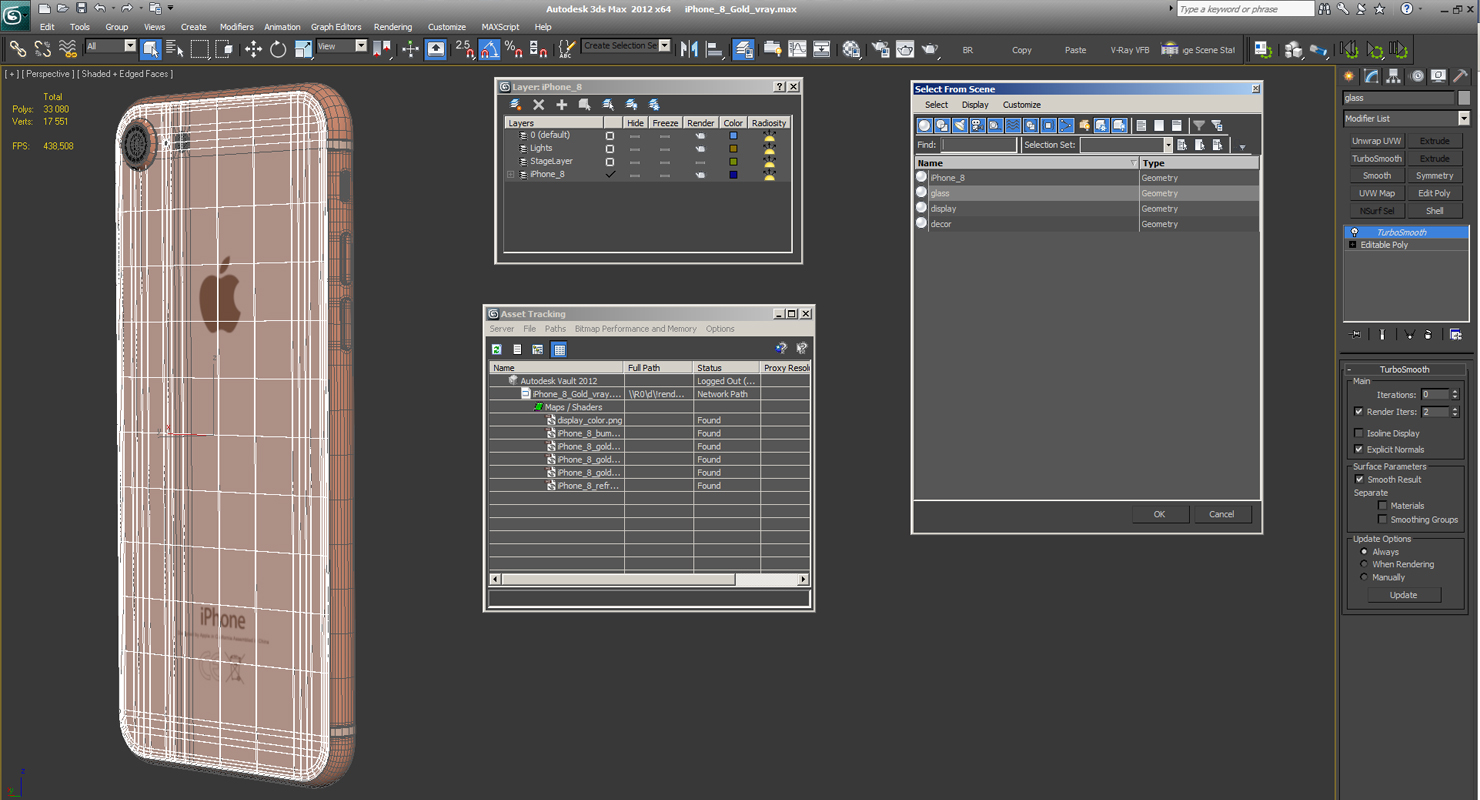Select the Unlink Selection tool

(43, 48)
